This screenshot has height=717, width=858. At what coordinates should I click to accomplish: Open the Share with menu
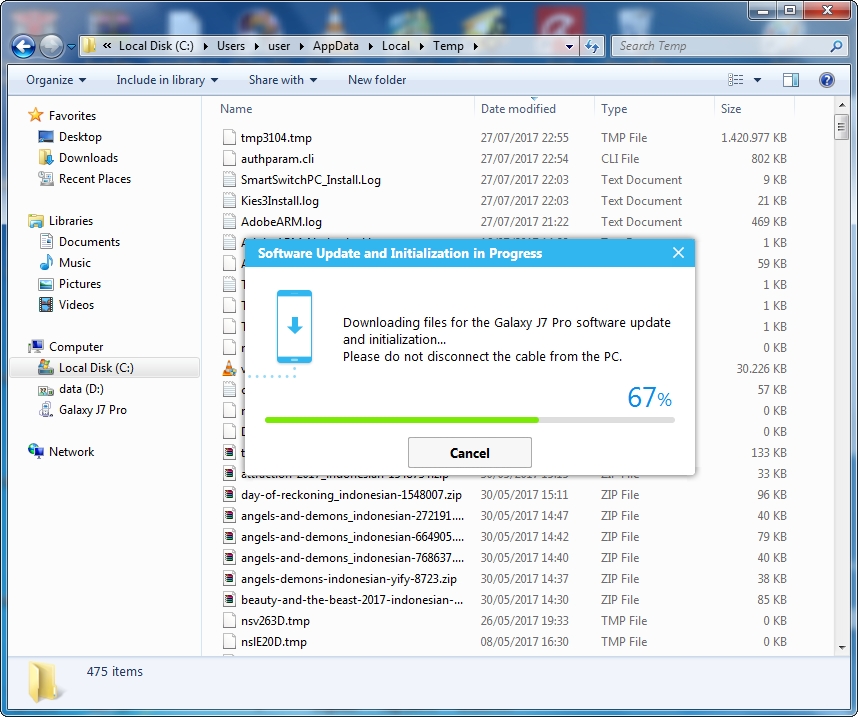pyautogui.click(x=283, y=80)
